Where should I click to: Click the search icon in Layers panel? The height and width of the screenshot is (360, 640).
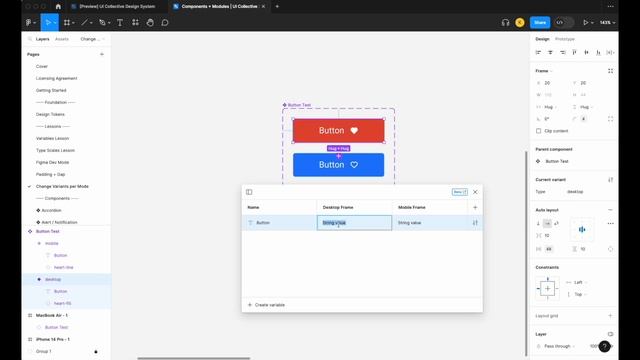point(30,39)
